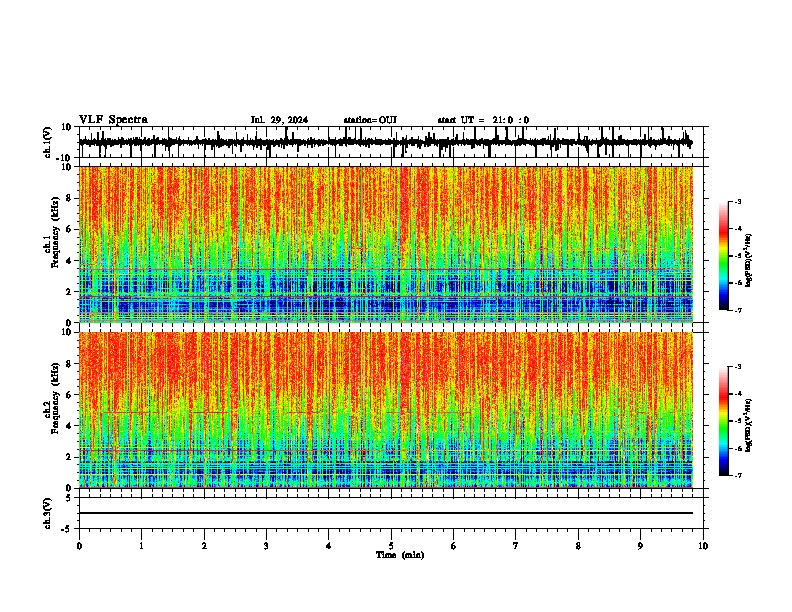The width and height of the screenshot is (792, 612).
Task: Click time axis tick label "10"
Action: [x=703, y=546]
